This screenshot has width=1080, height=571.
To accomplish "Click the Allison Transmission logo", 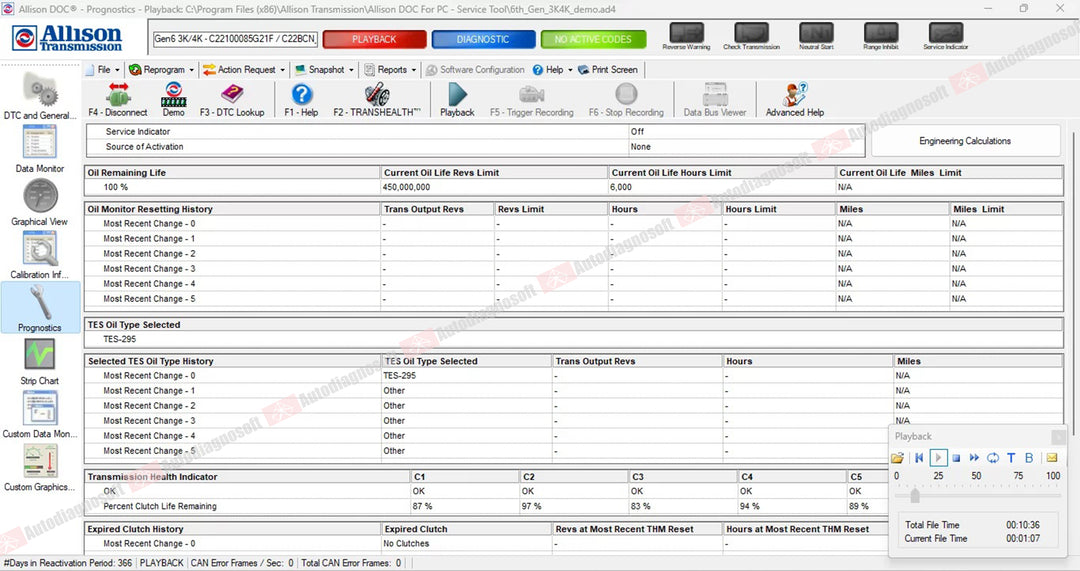I will [67, 39].
